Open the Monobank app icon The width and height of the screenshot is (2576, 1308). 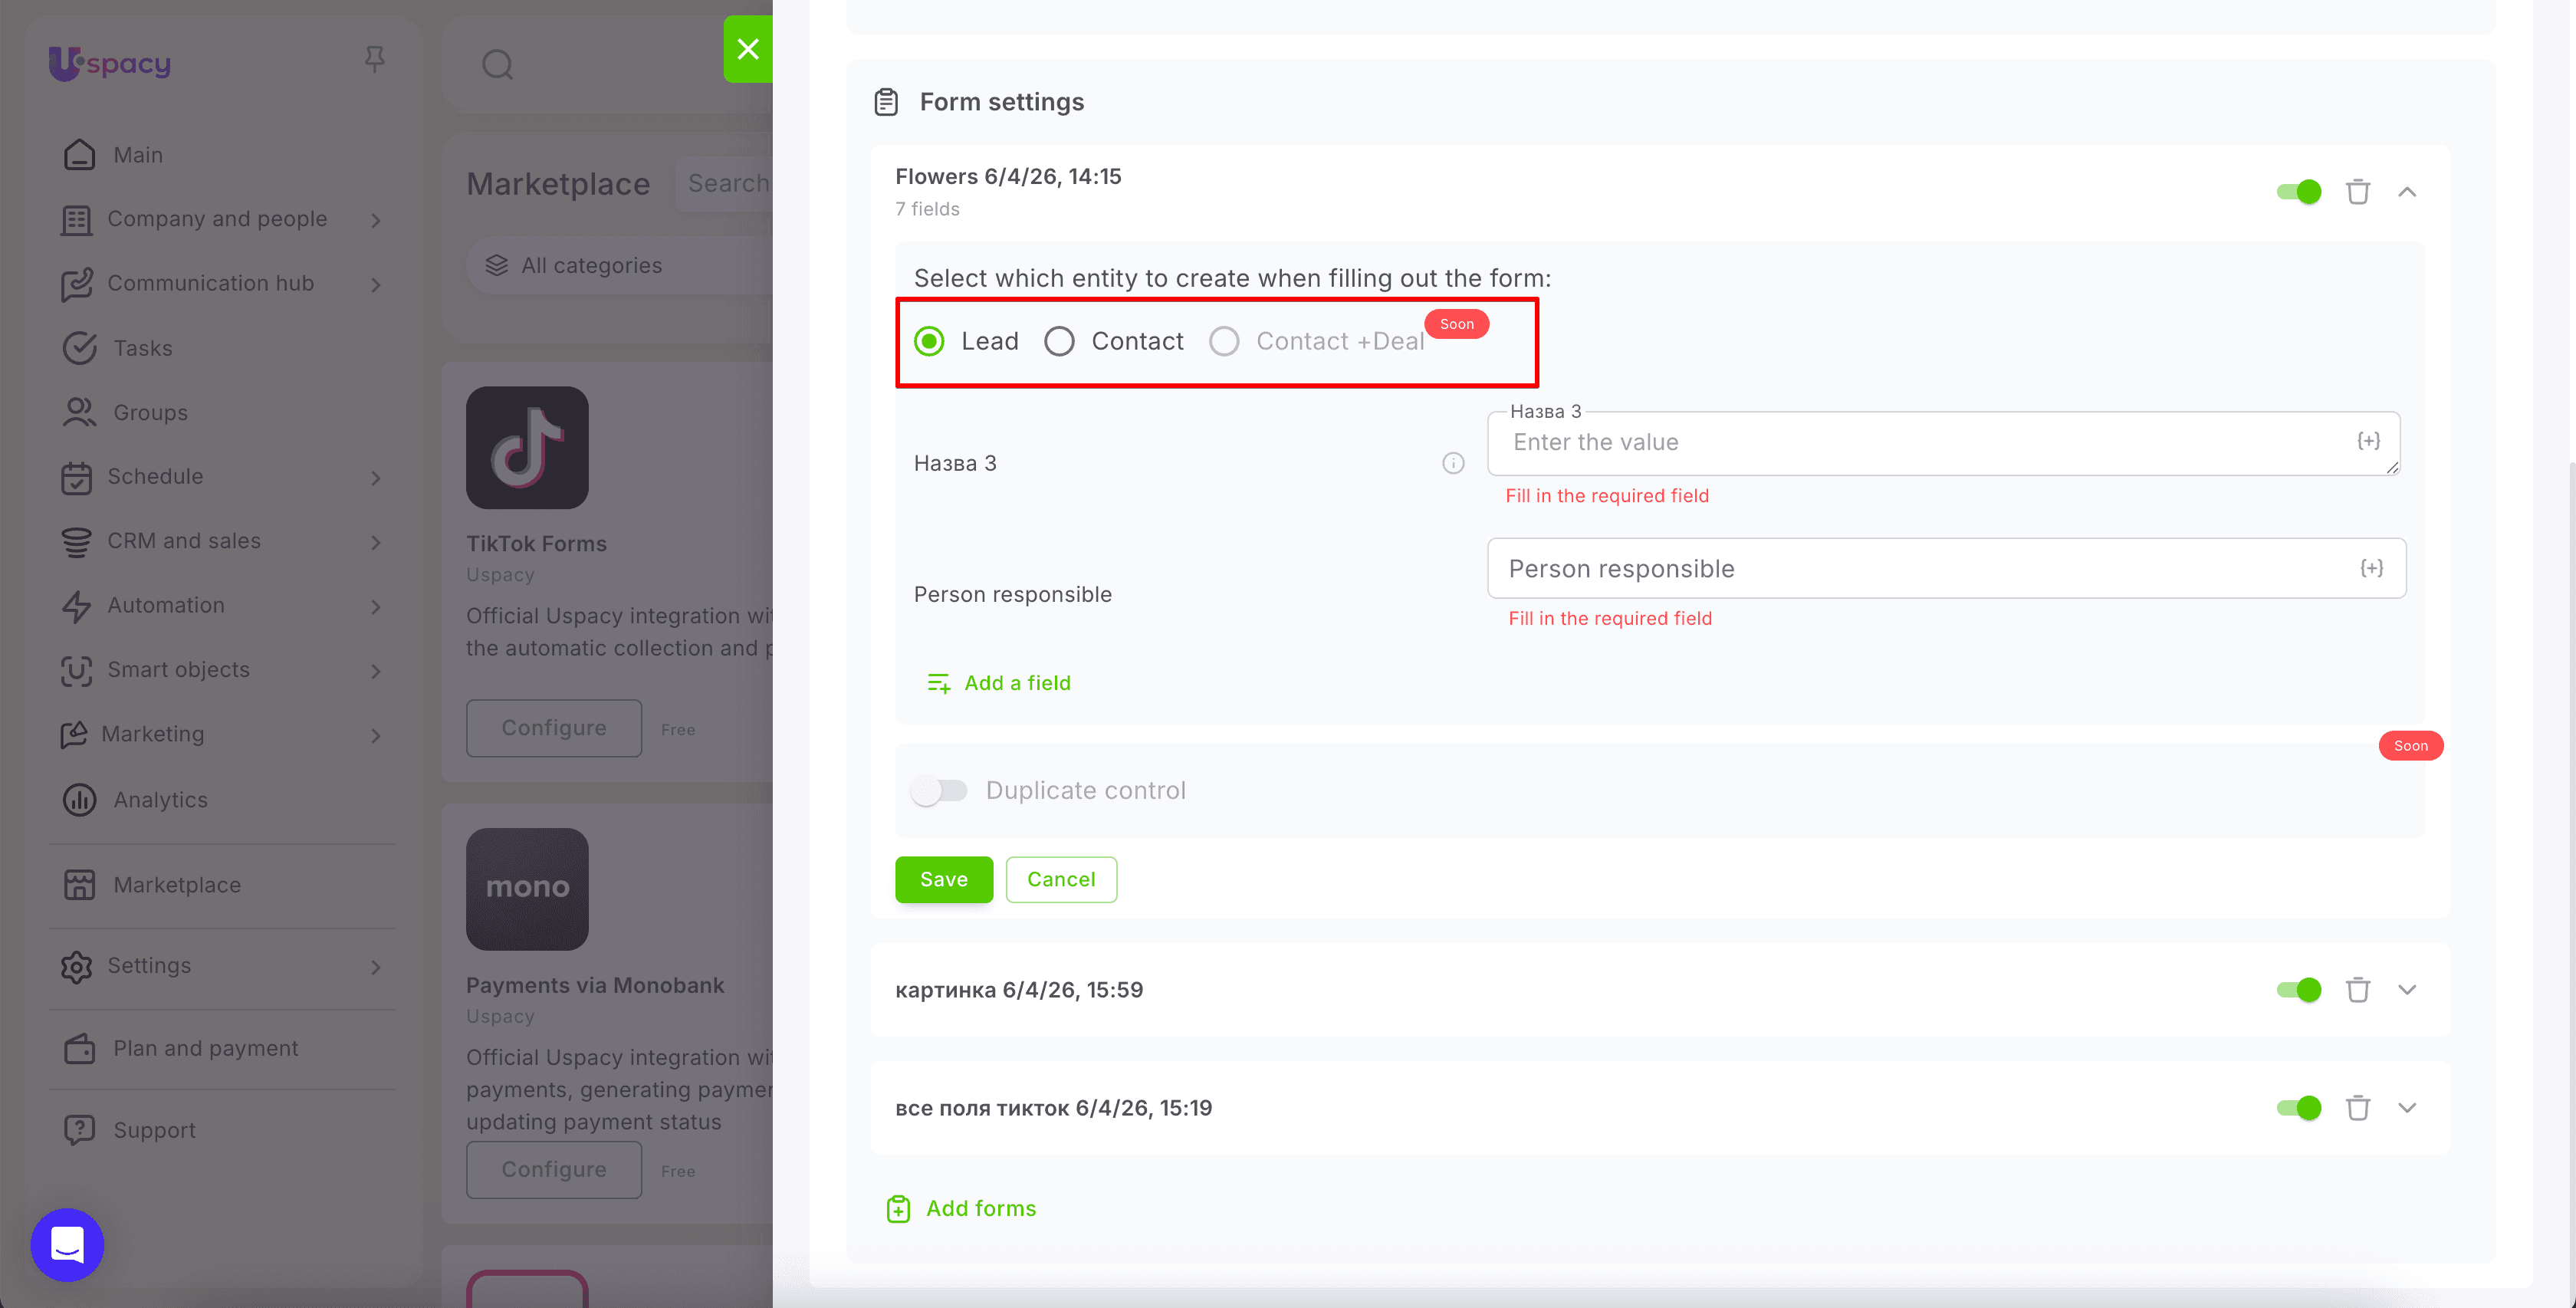coord(527,889)
